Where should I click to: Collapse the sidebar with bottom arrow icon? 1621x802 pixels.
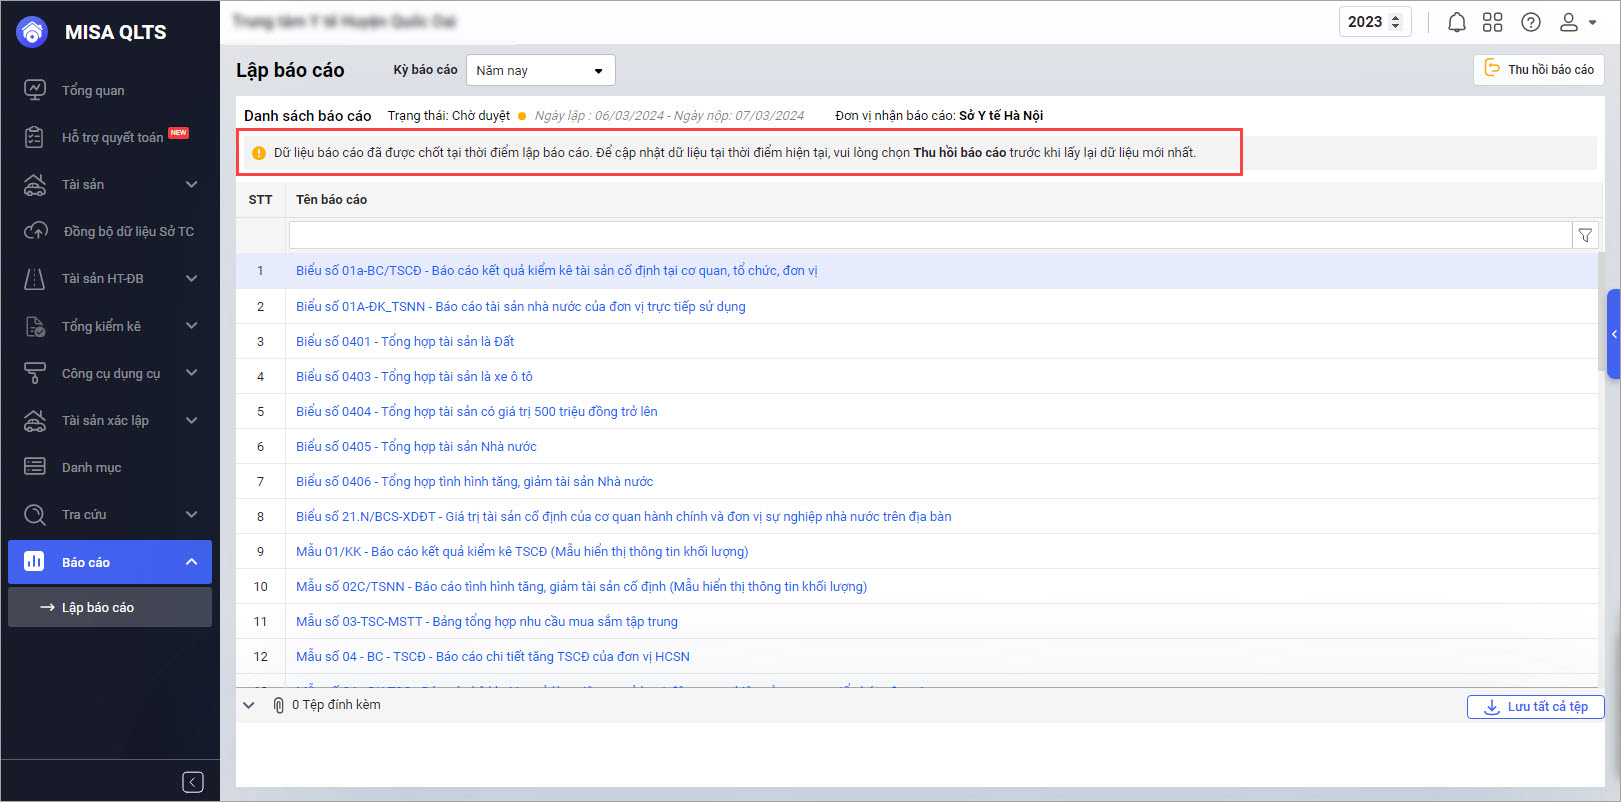click(193, 782)
